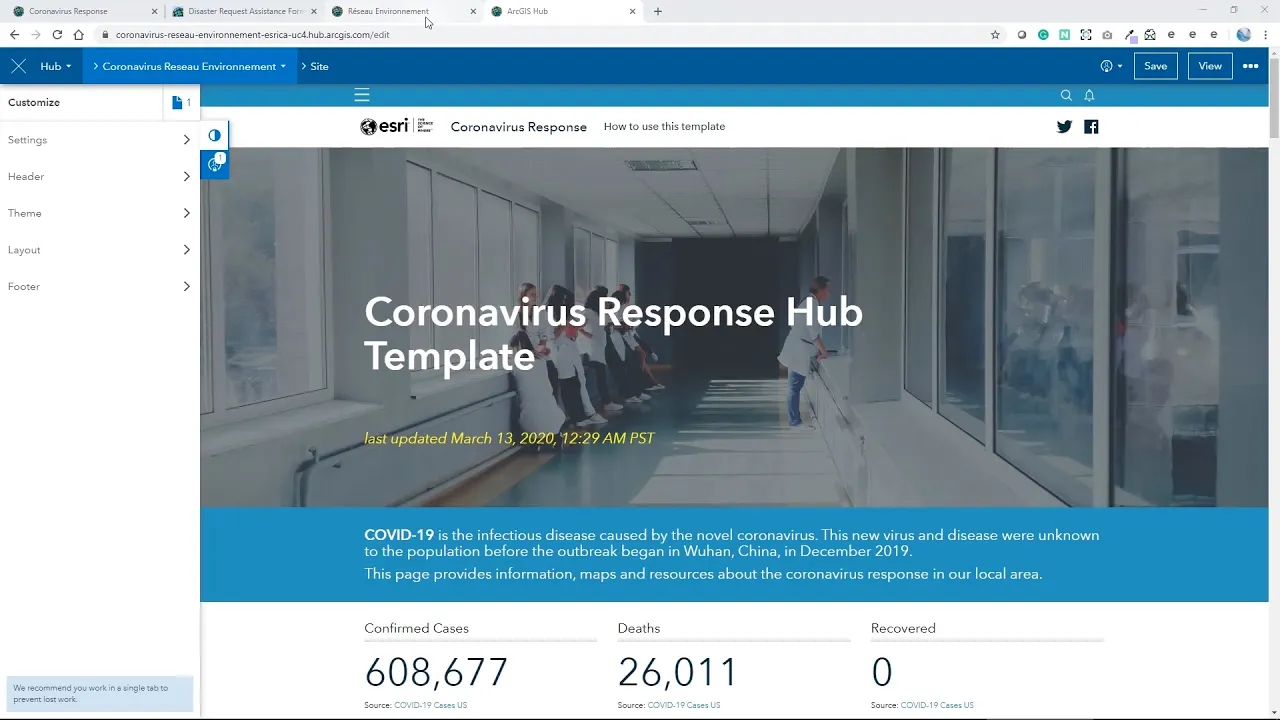Bookmark the page with the star icon
The image size is (1280, 720).
click(995, 34)
